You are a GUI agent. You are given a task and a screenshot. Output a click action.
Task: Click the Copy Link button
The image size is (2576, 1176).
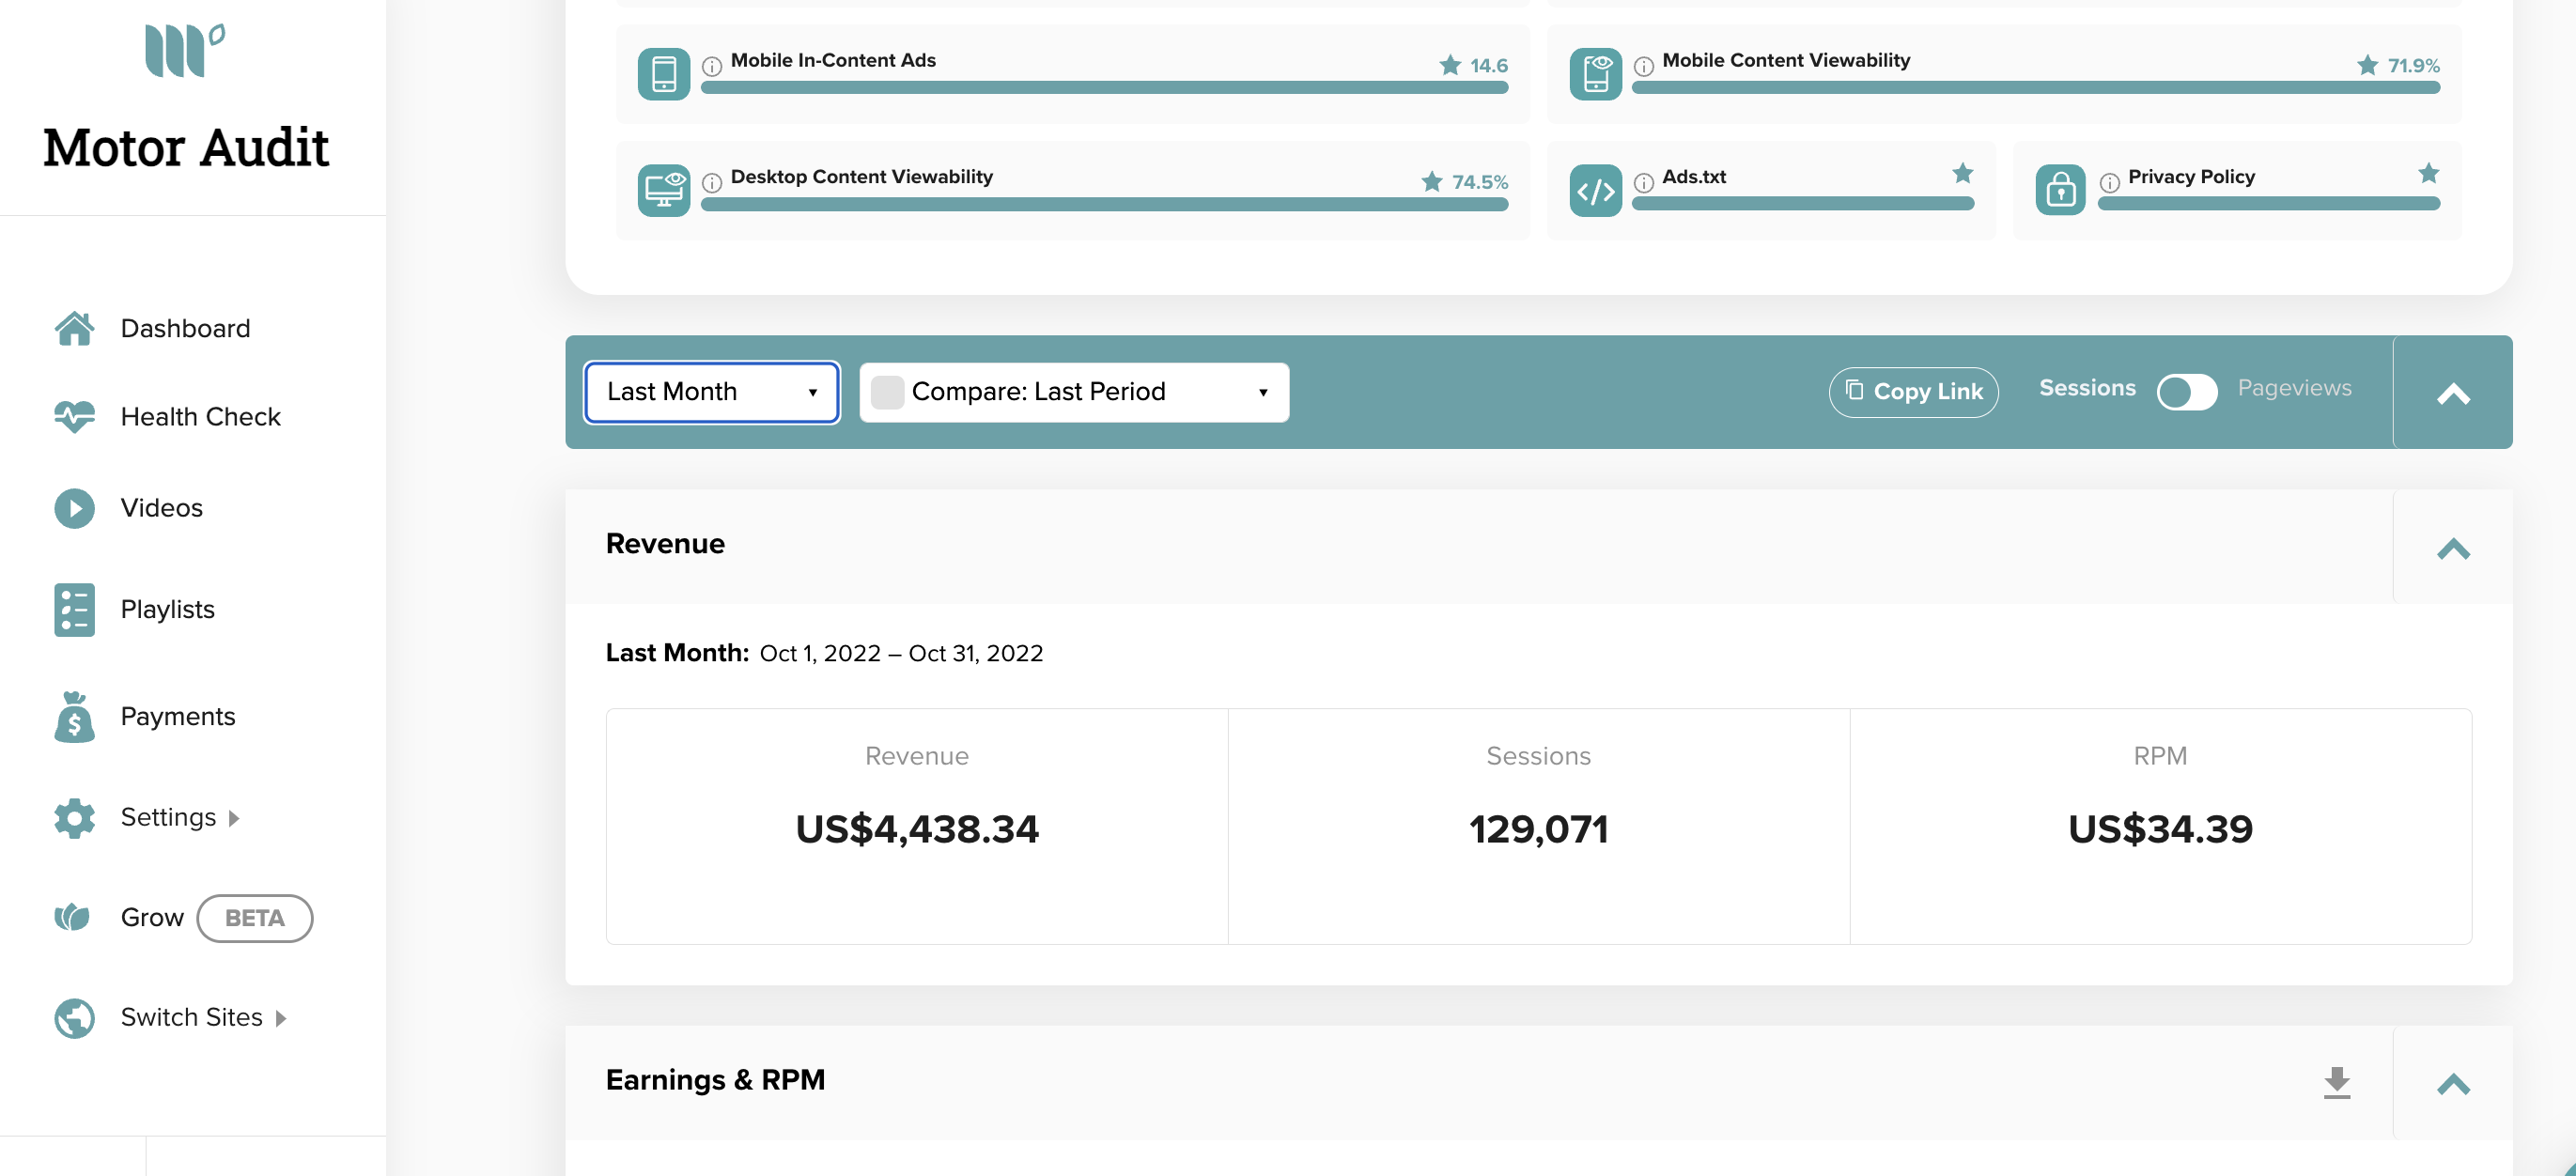pos(1913,391)
